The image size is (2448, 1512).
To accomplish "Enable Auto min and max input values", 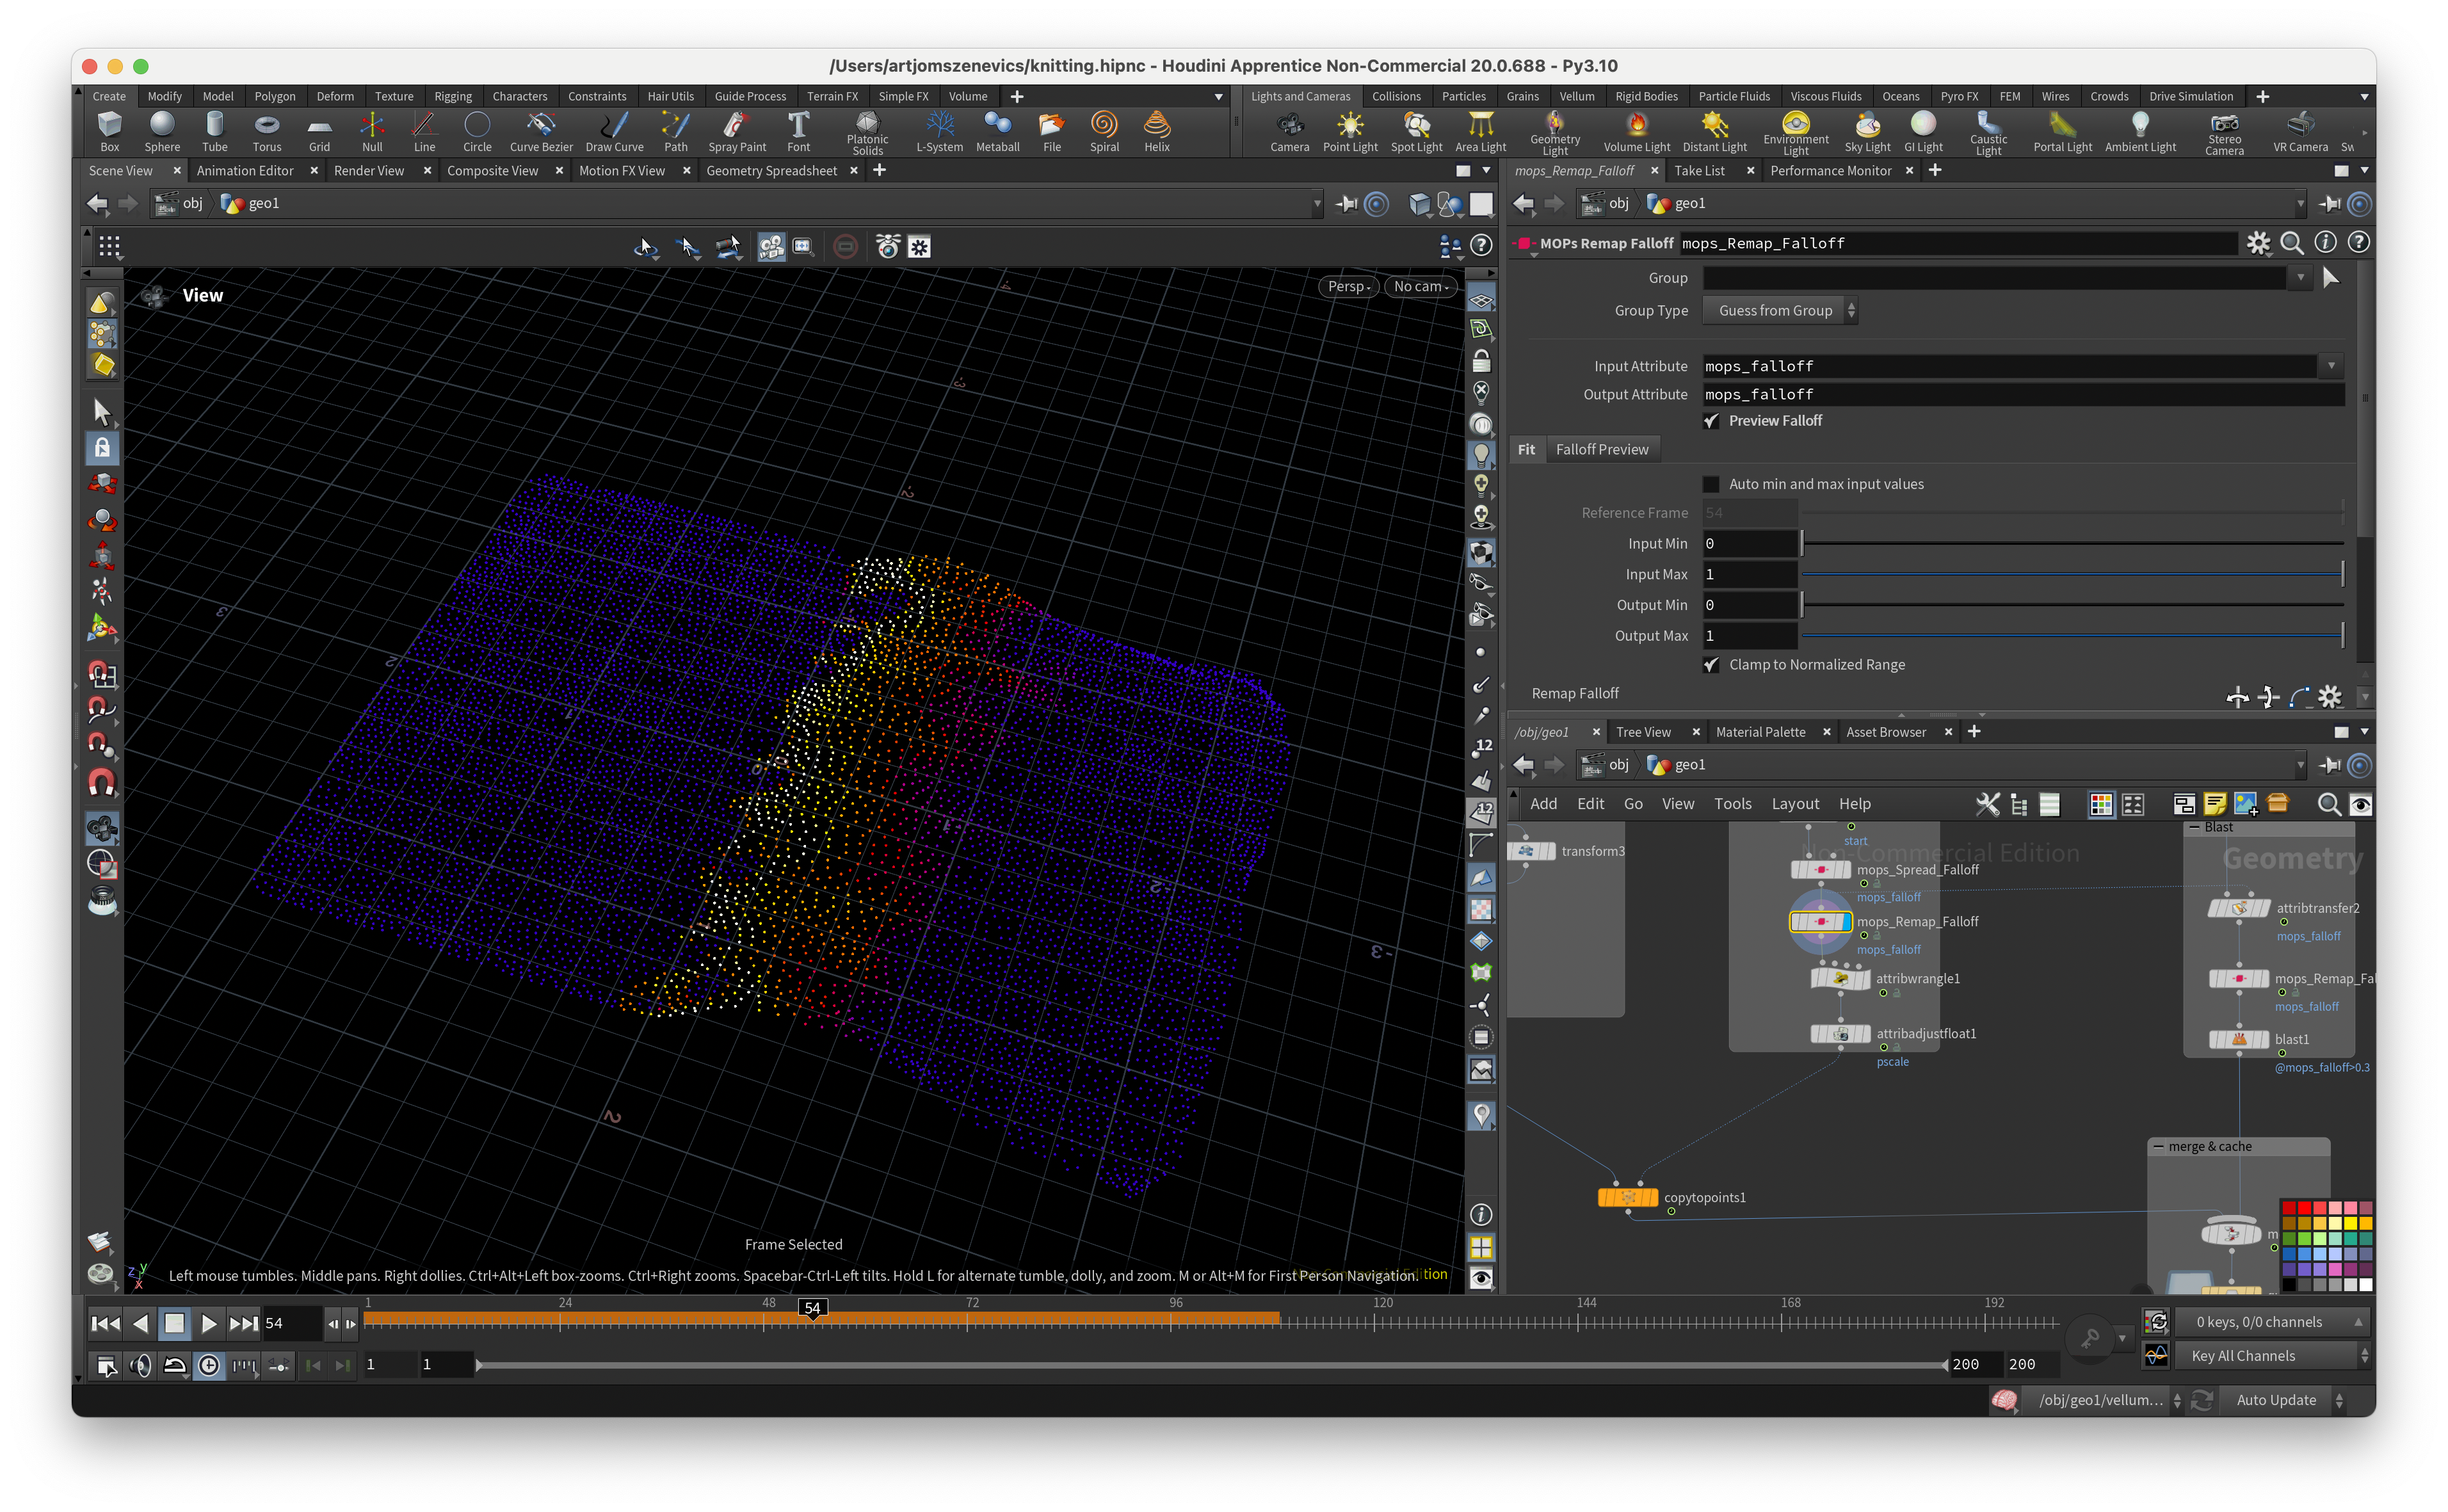I will [1711, 484].
